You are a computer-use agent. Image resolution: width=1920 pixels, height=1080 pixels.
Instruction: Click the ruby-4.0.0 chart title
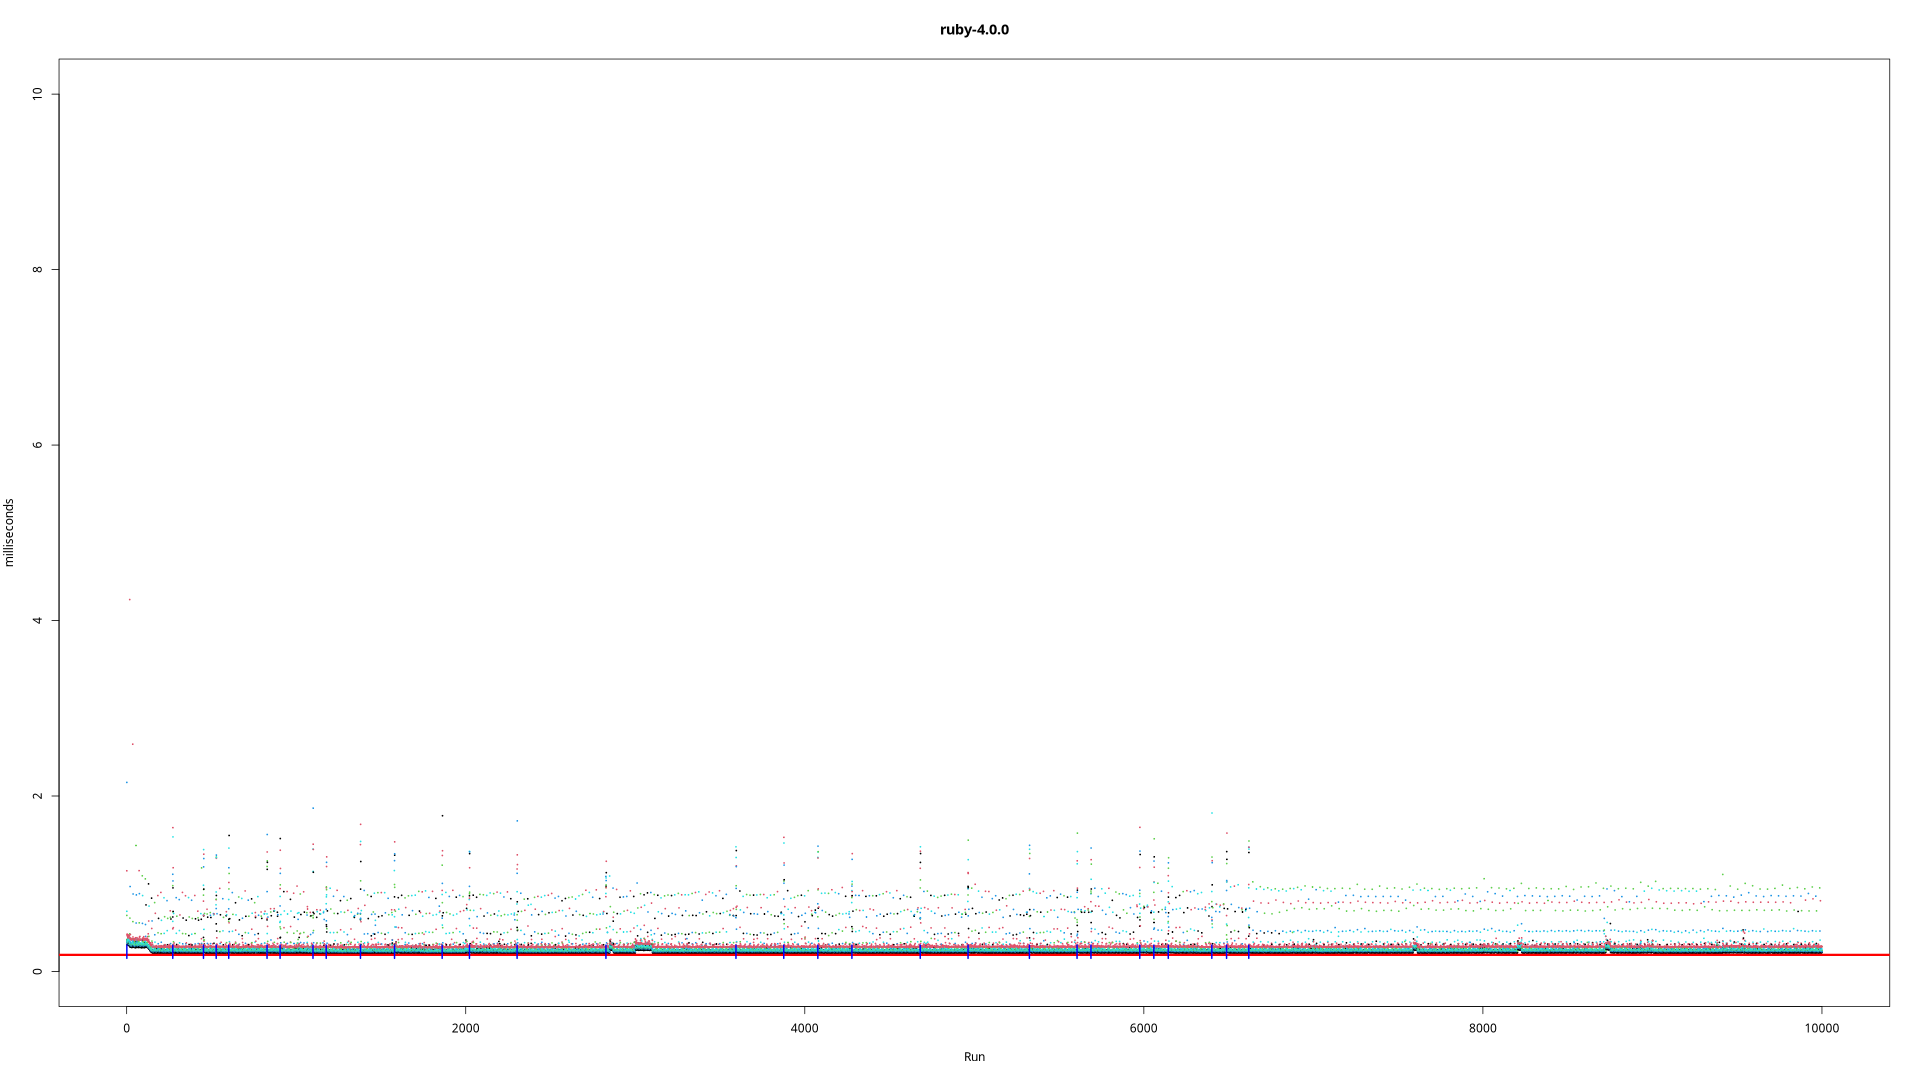click(974, 30)
